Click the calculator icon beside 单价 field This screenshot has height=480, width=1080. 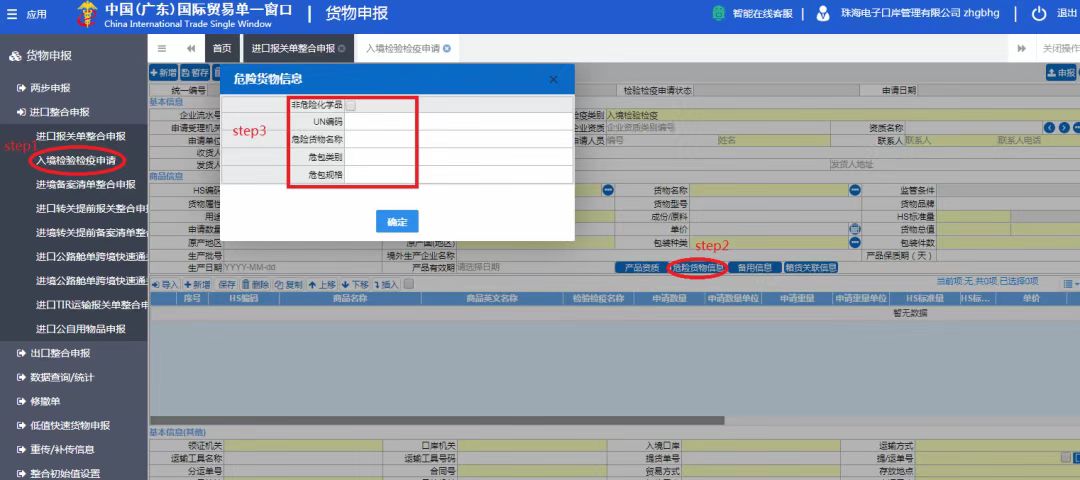855,229
